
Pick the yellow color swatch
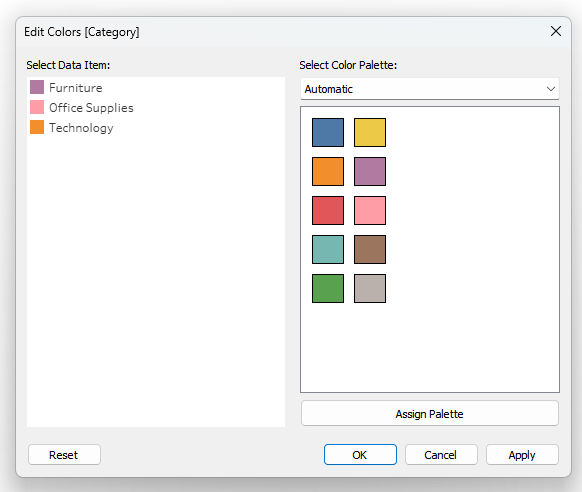tap(370, 132)
